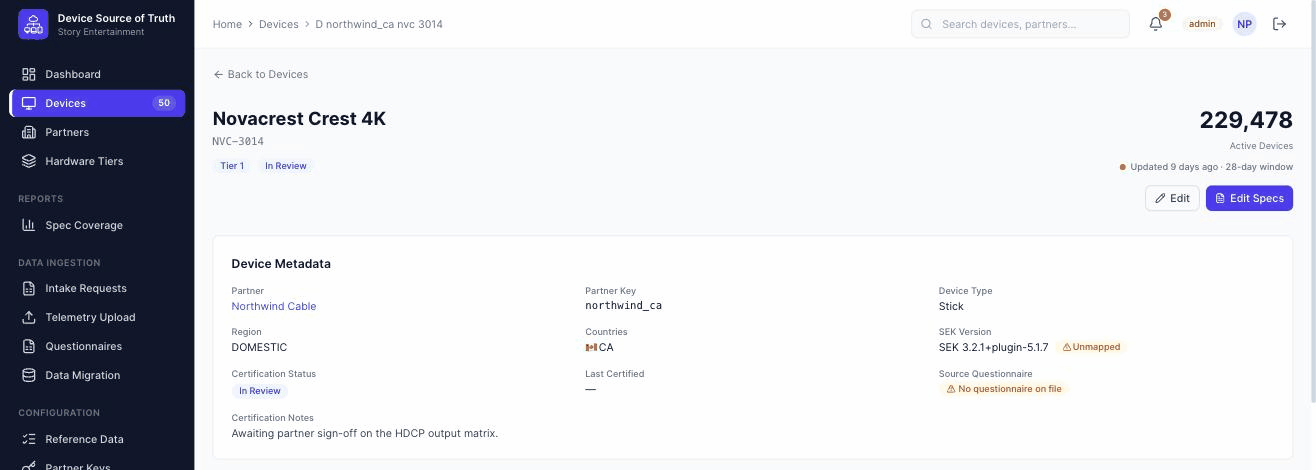Click Devices in the breadcrumb

pos(279,24)
